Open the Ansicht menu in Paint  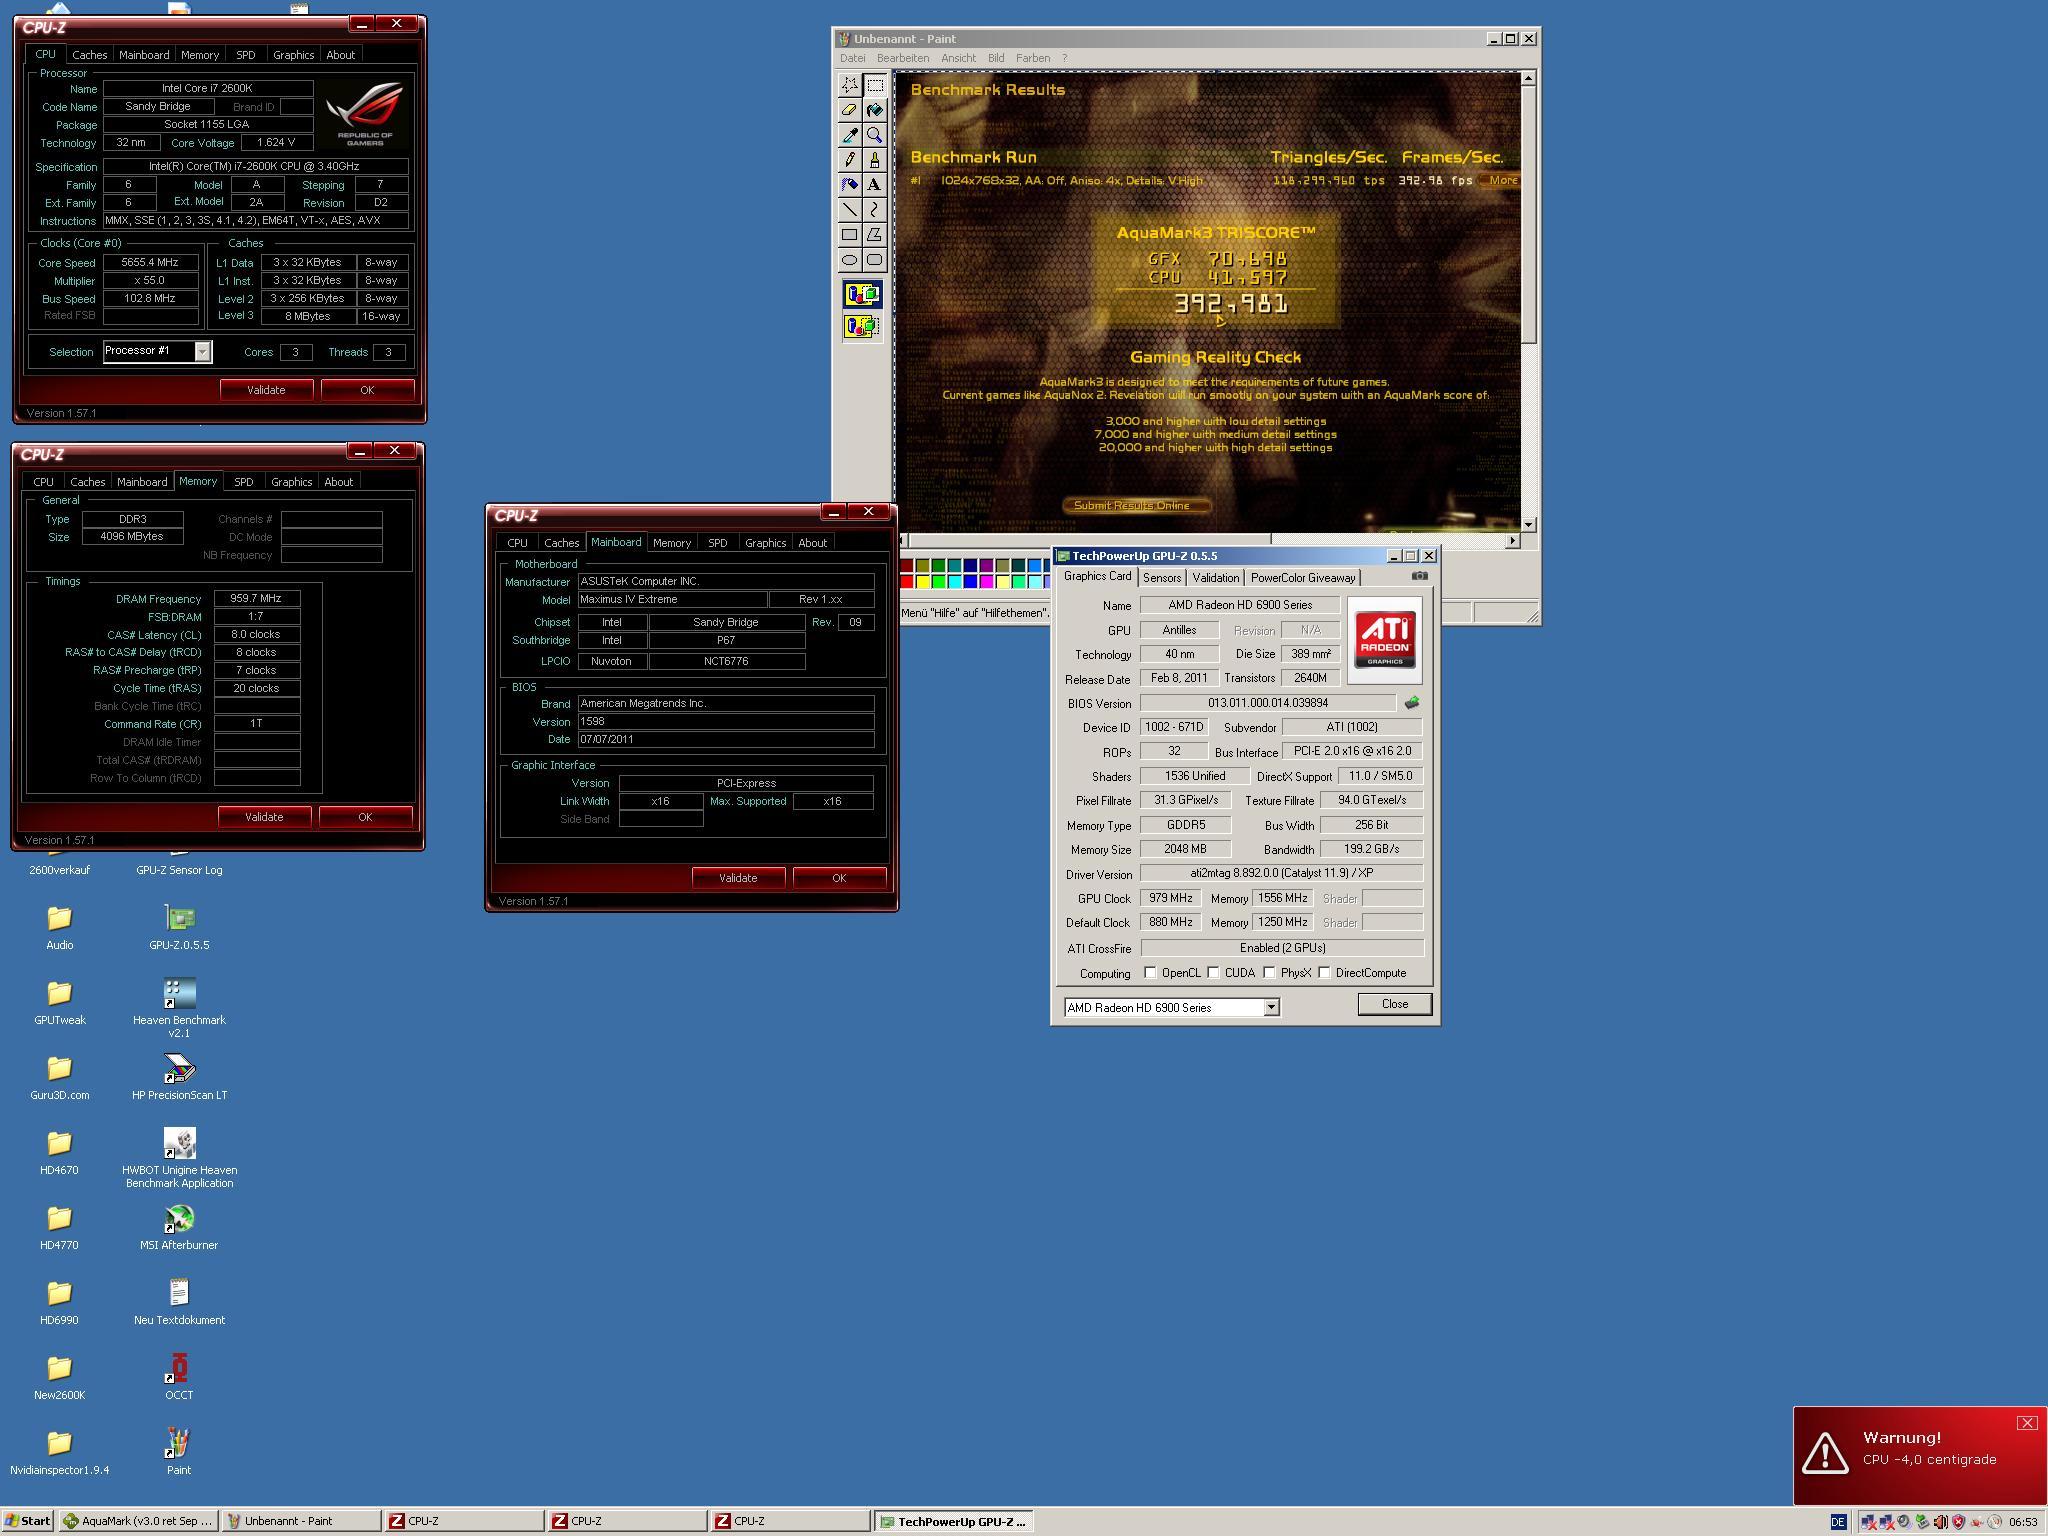pyautogui.click(x=958, y=58)
